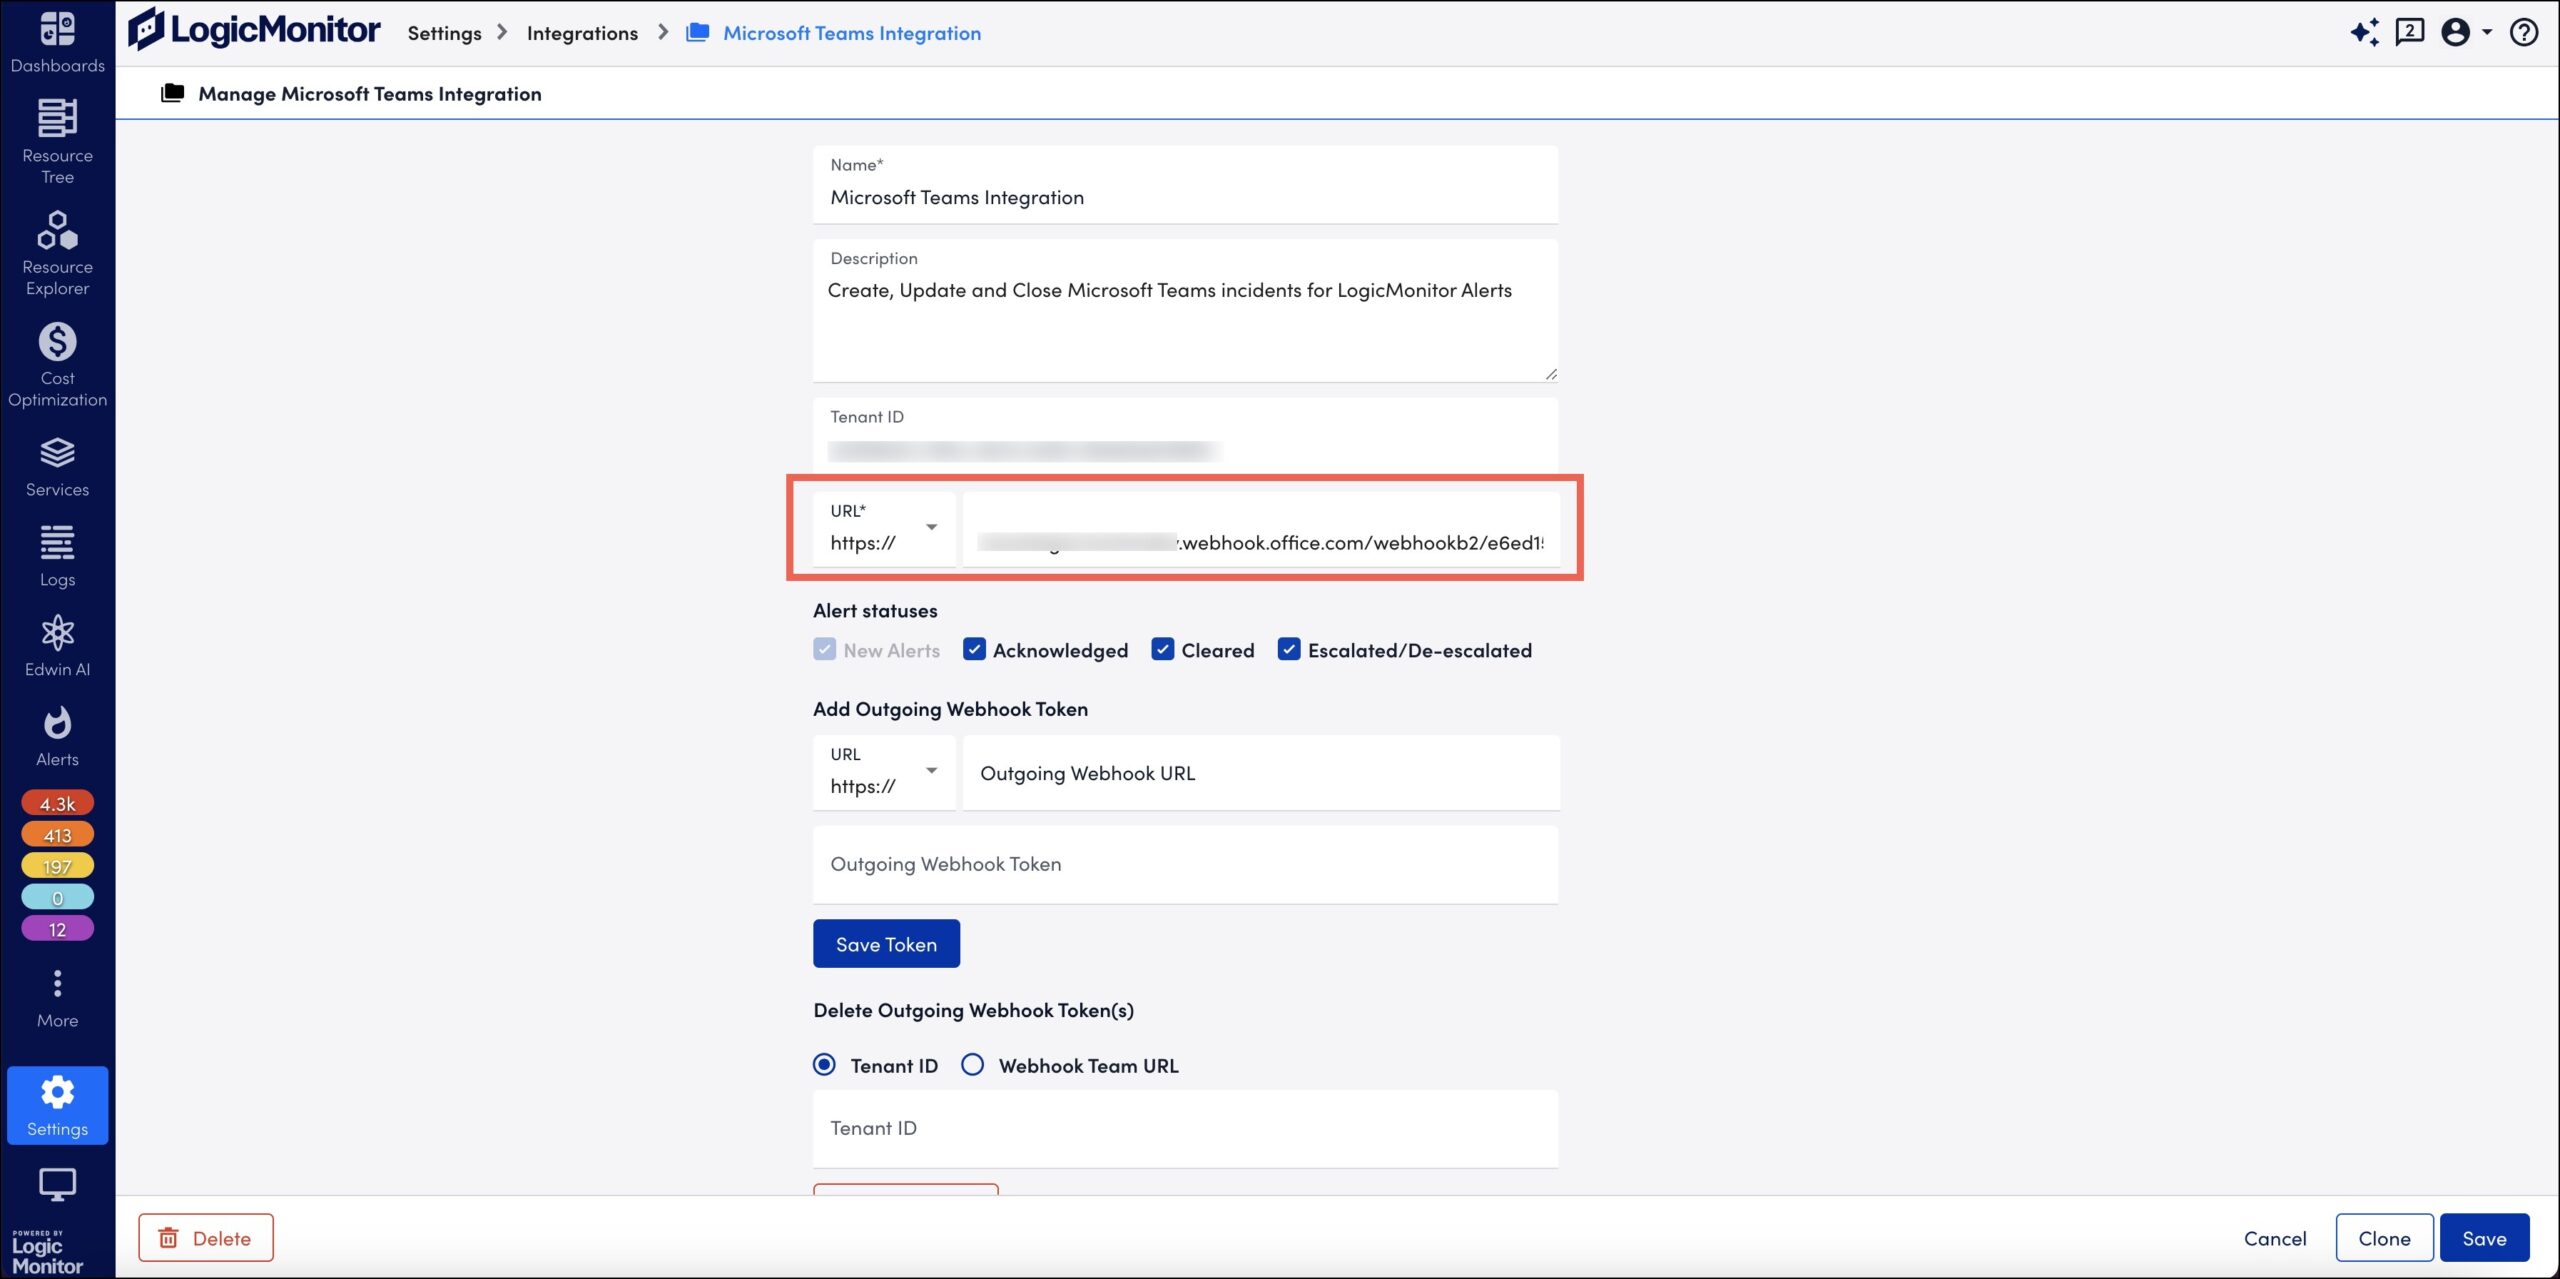
Task: Open the URL* https:// protocol dropdown
Action: pos(884,529)
